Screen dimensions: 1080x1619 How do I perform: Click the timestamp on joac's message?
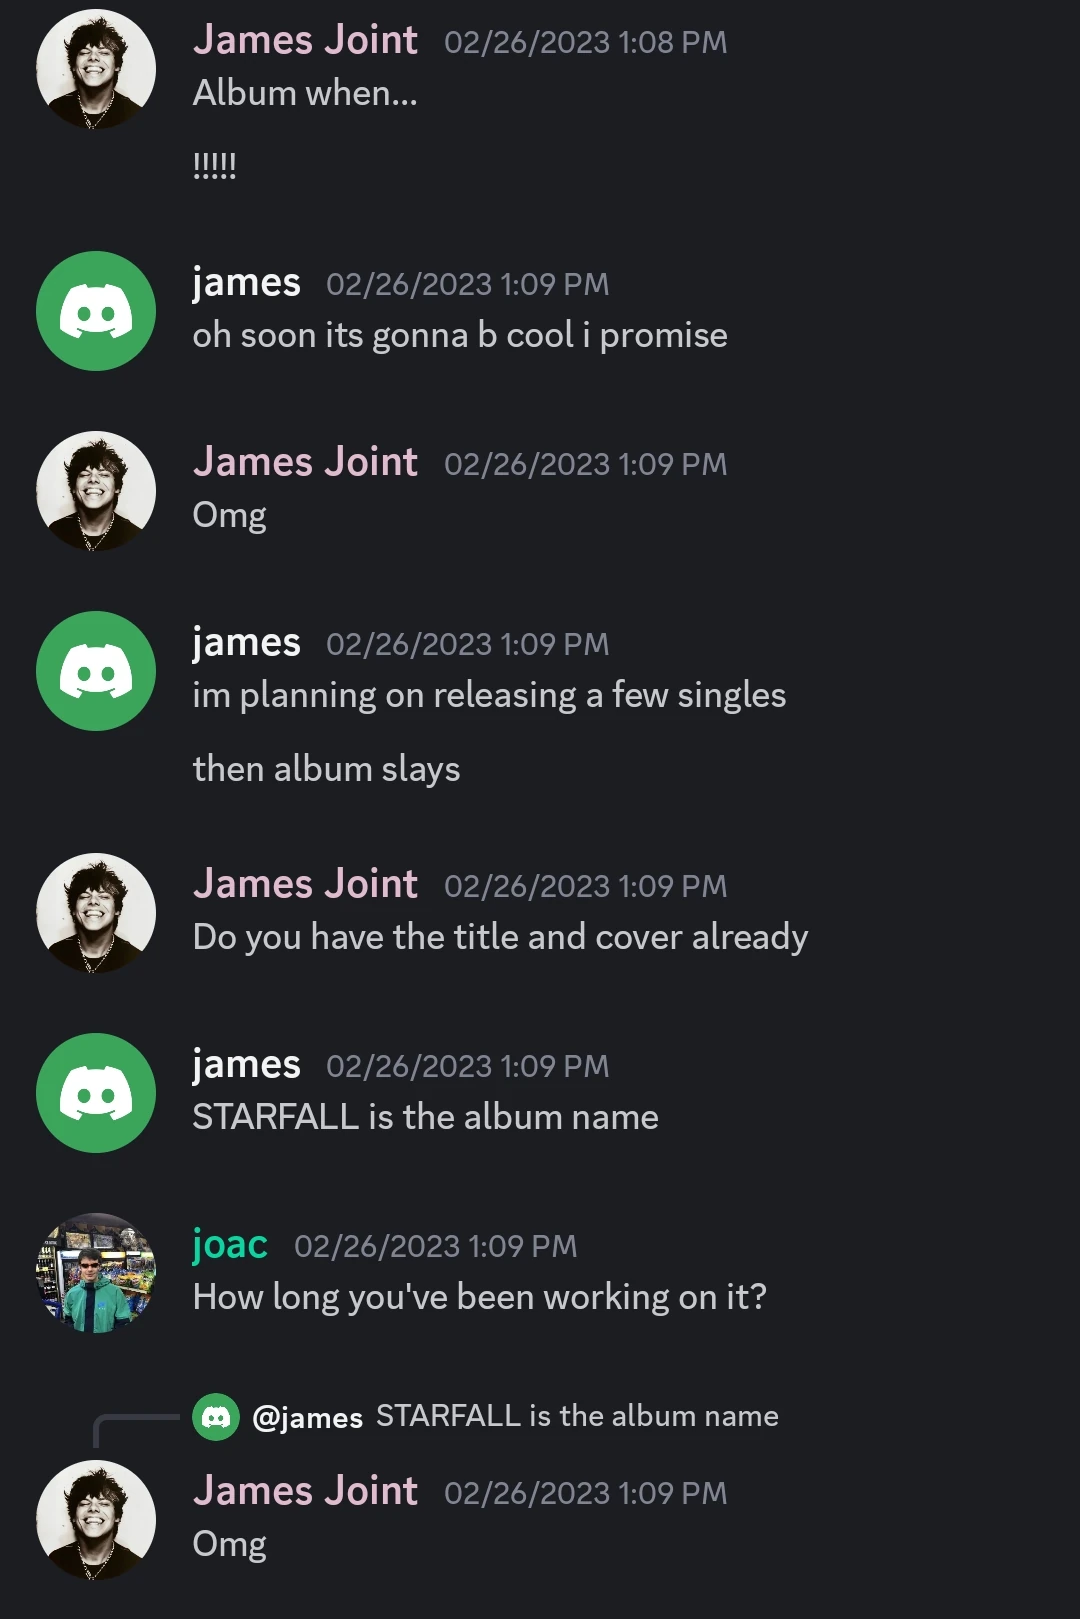pyautogui.click(x=435, y=1246)
